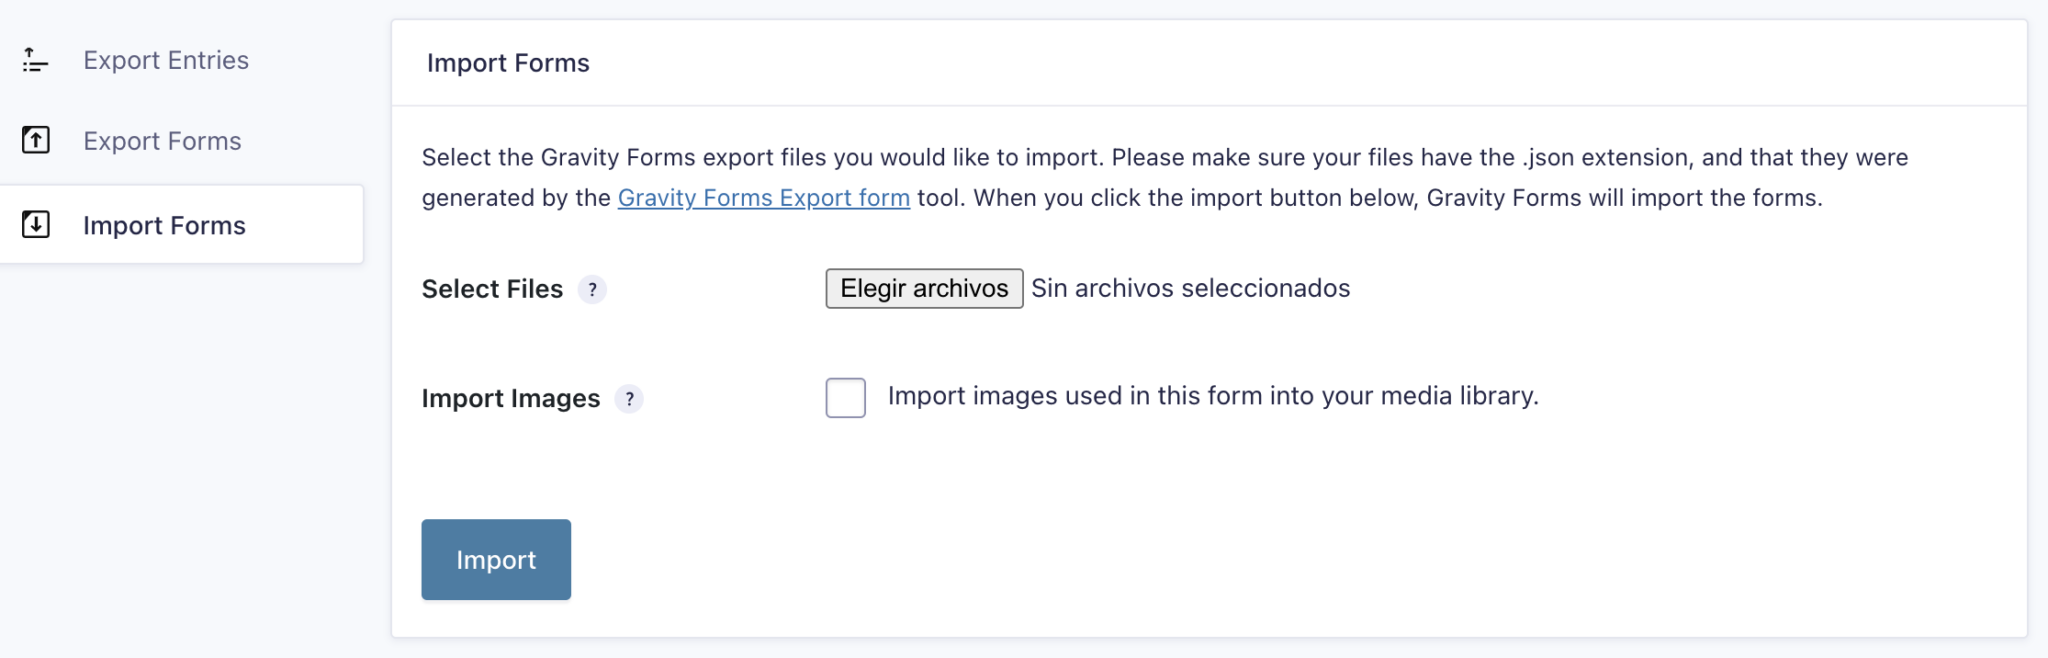Click the question mark next to Import Images

click(x=630, y=399)
